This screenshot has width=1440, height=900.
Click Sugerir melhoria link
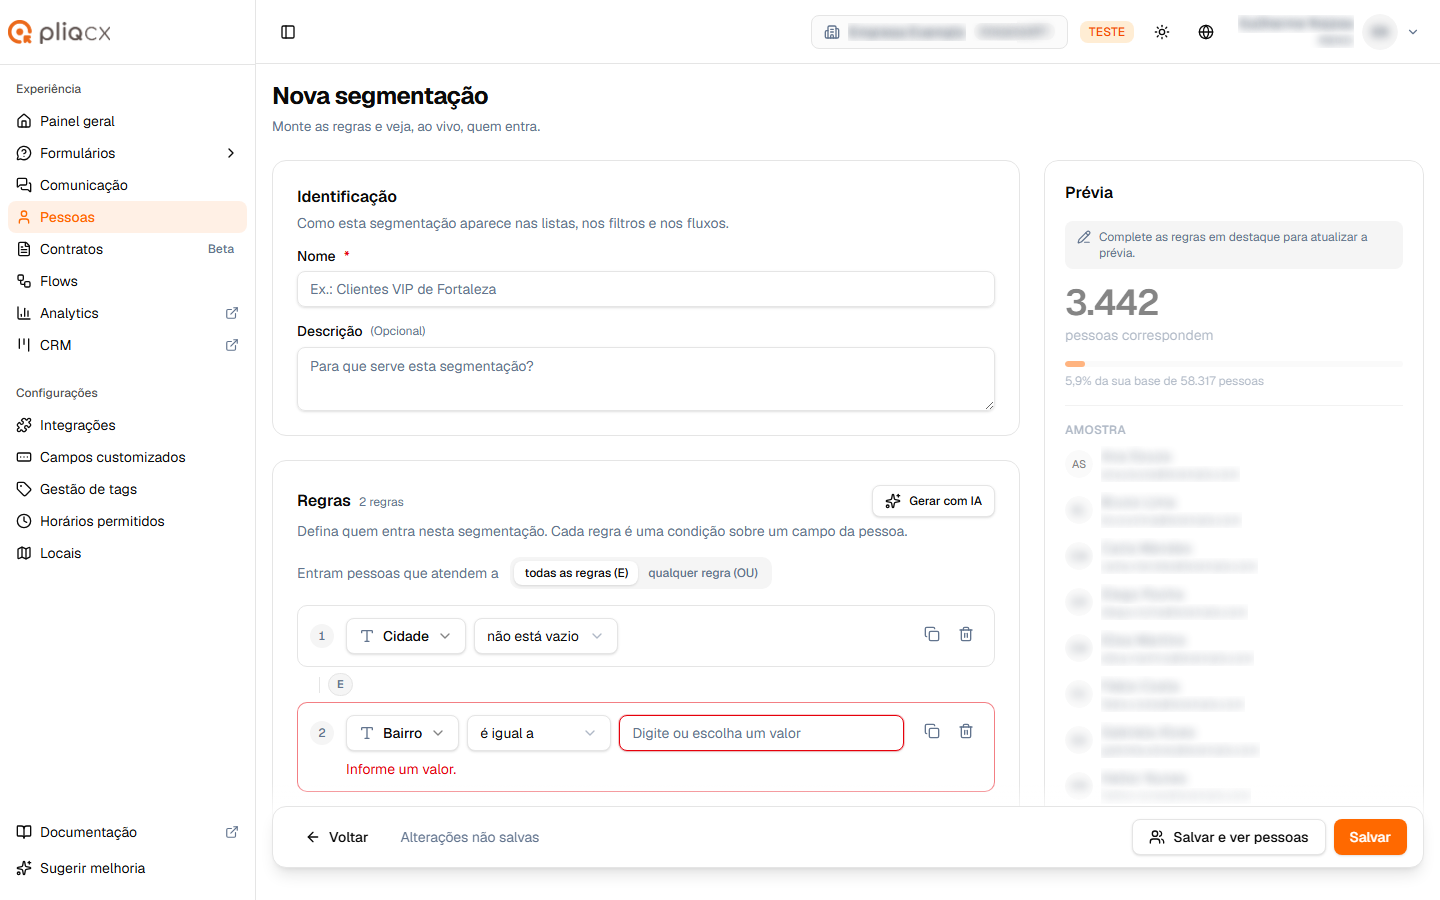[x=127, y=868]
